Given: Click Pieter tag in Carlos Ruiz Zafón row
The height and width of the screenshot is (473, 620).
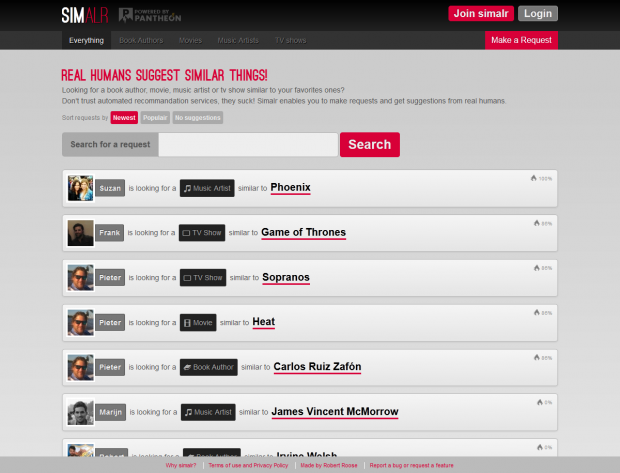Looking at the screenshot, I should [110, 367].
